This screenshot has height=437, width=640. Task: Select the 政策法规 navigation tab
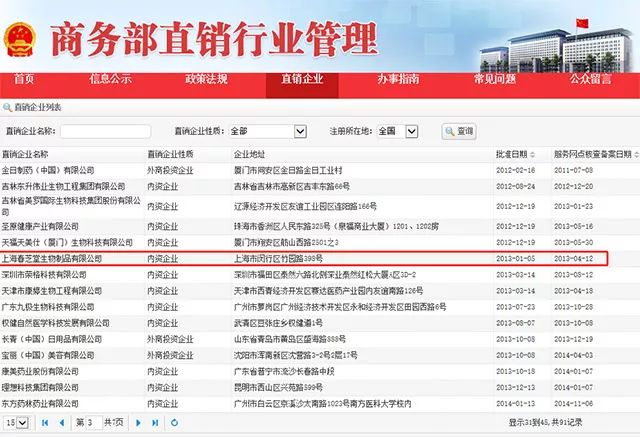207,78
